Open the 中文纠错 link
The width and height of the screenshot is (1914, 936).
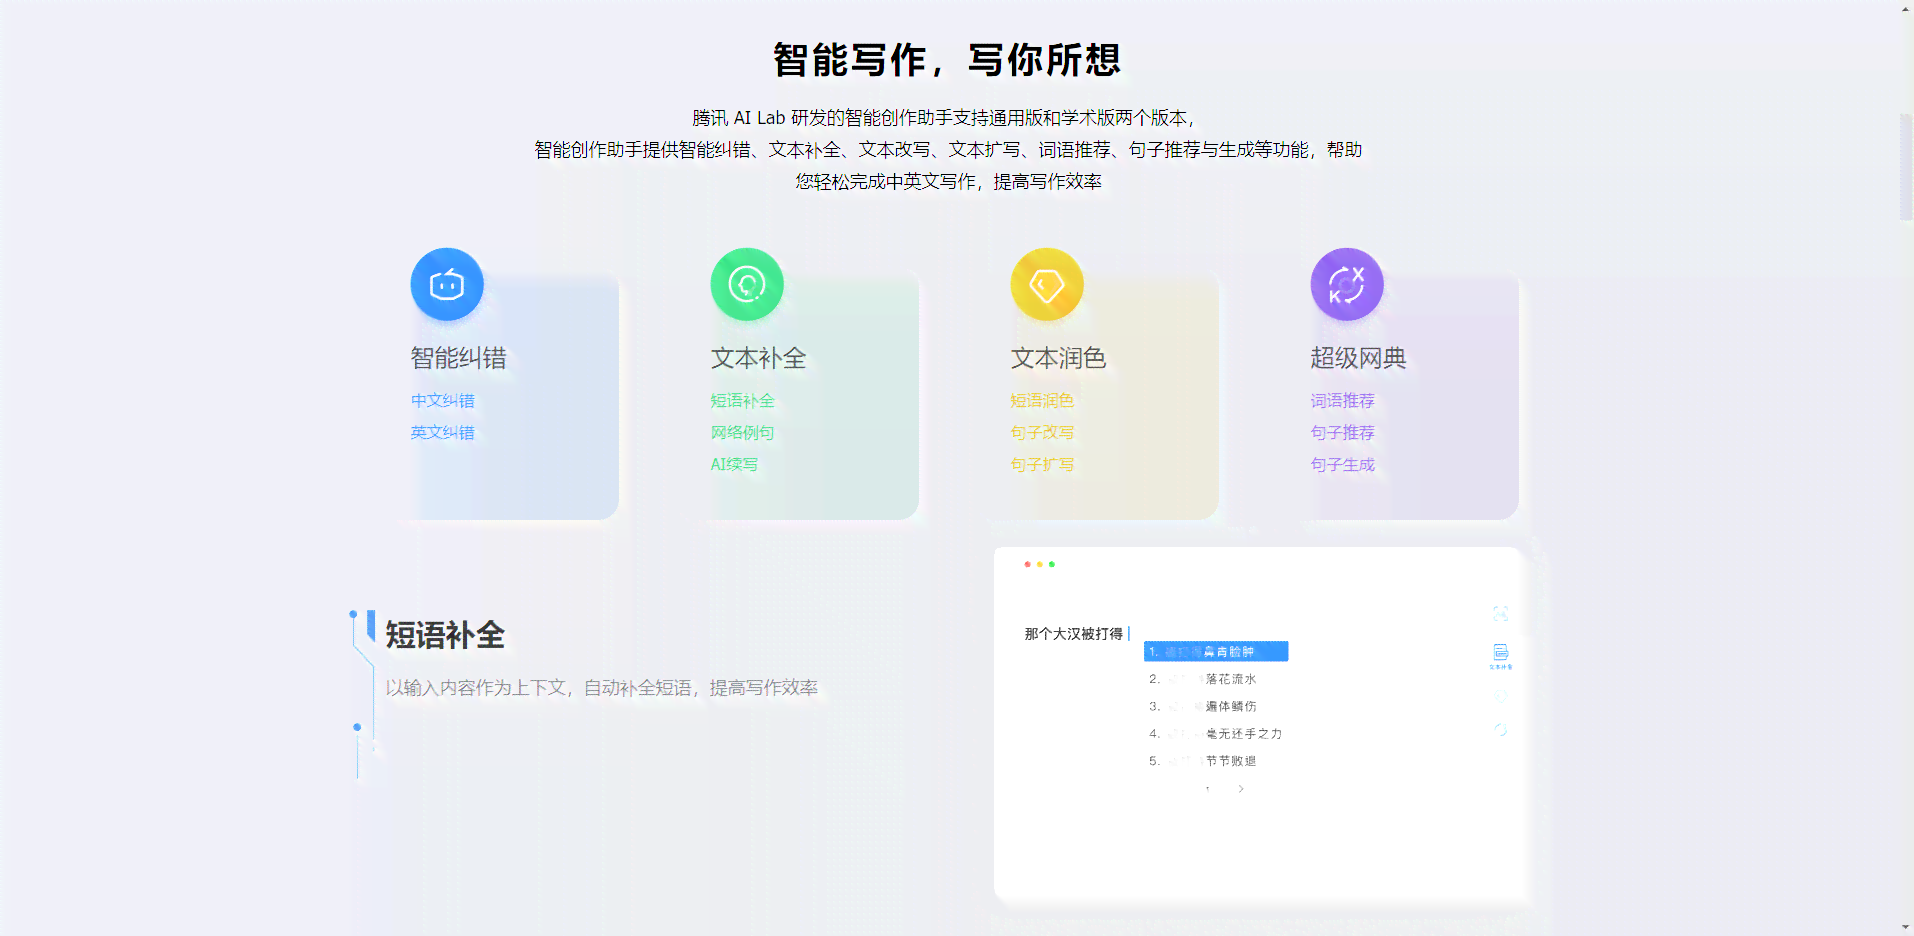click(442, 400)
